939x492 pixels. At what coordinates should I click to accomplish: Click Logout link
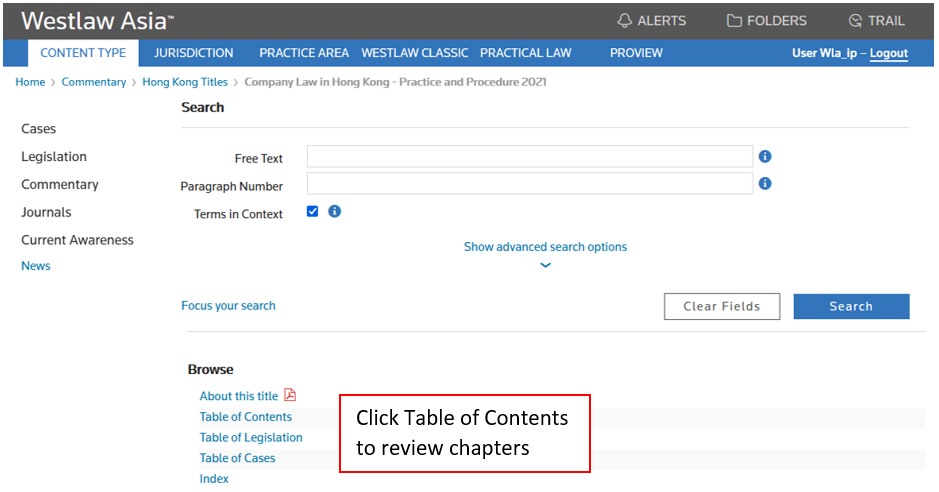(889, 53)
